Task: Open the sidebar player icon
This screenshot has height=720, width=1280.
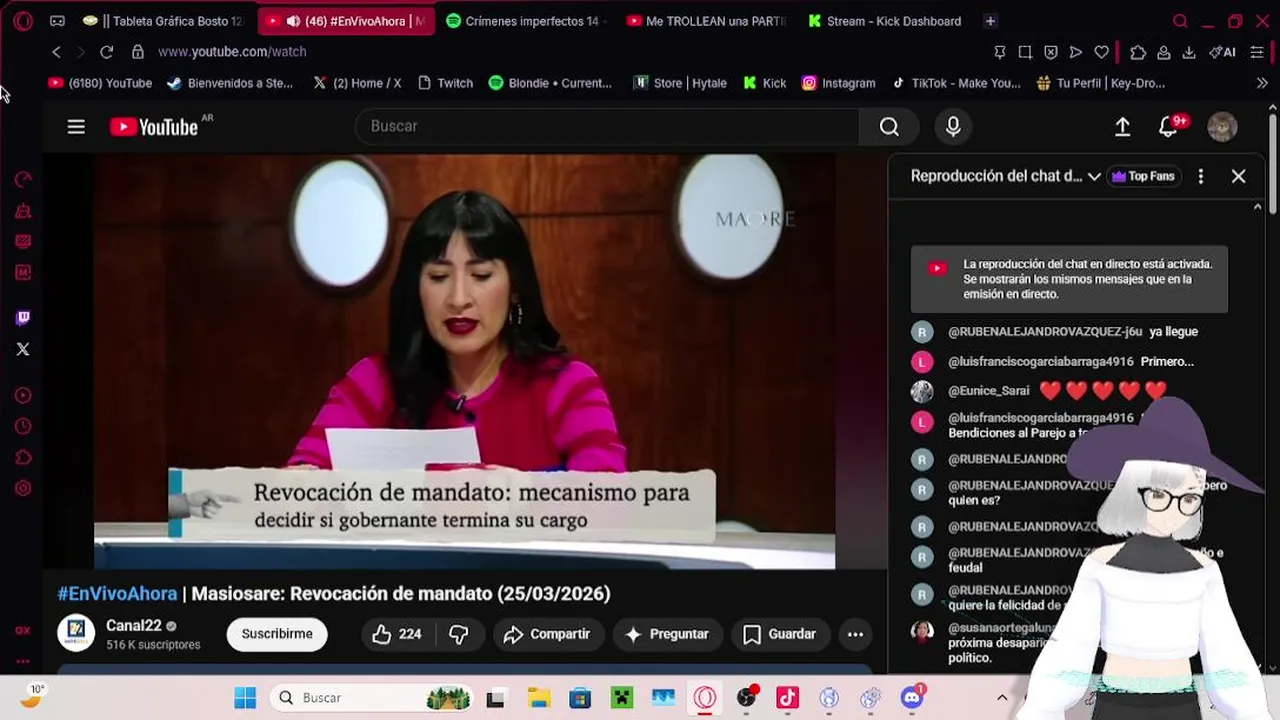Action: click(x=23, y=396)
